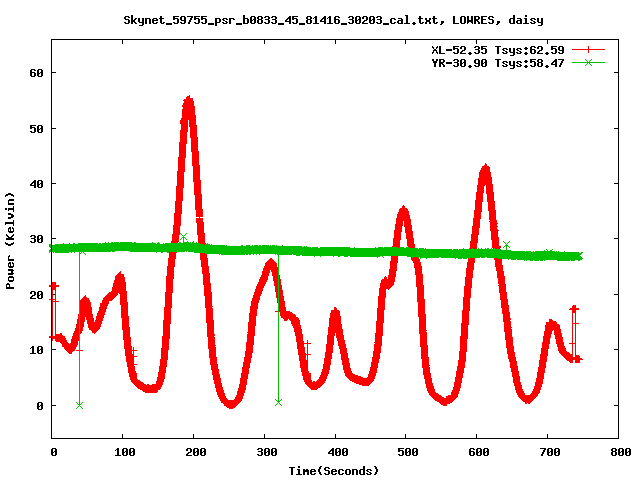Click the 'Power (Kelvin)' y-axis label
The height and width of the screenshot is (480, 640).
pos(10,241)
